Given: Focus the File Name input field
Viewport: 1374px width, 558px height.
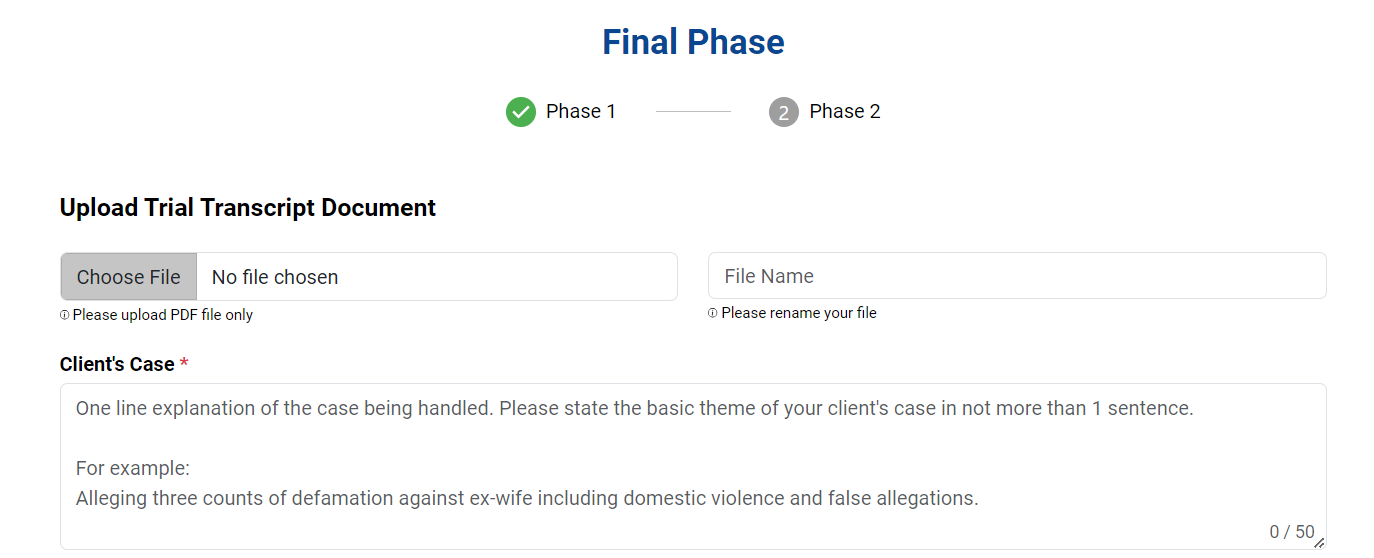Looking at the screenshot, I should (x=1017, y=276).
